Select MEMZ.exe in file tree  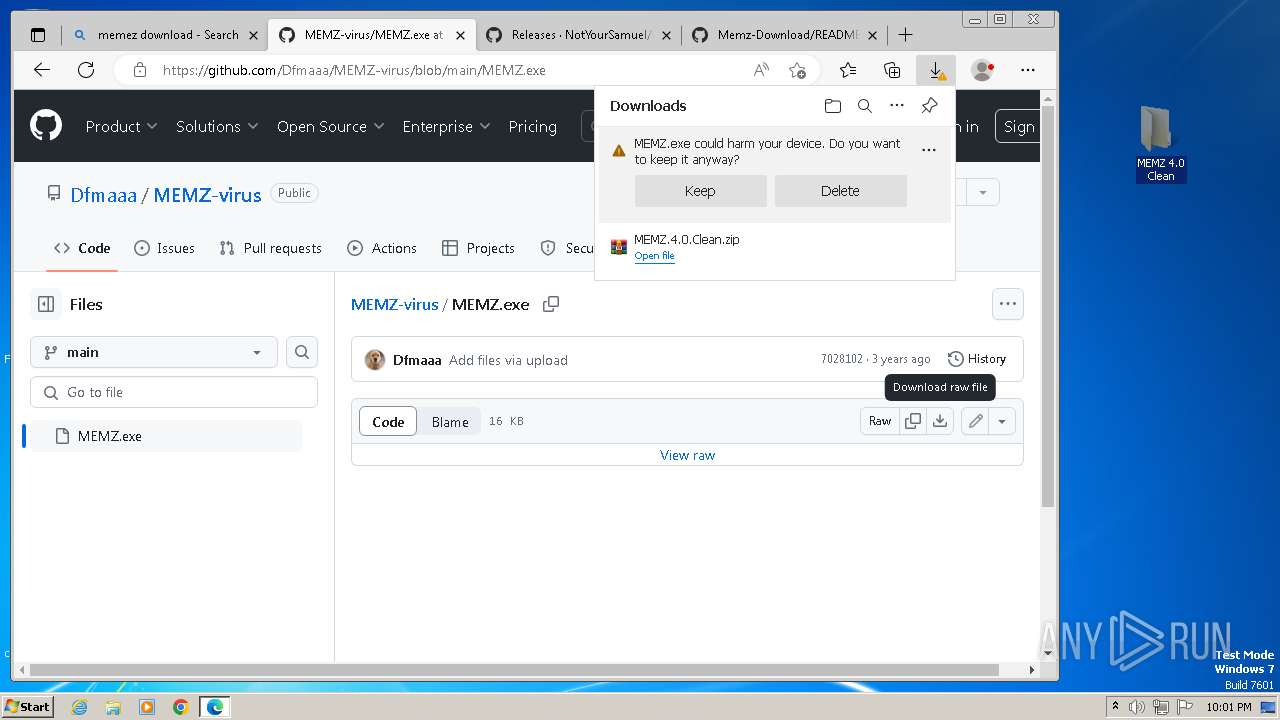(166, 436)
